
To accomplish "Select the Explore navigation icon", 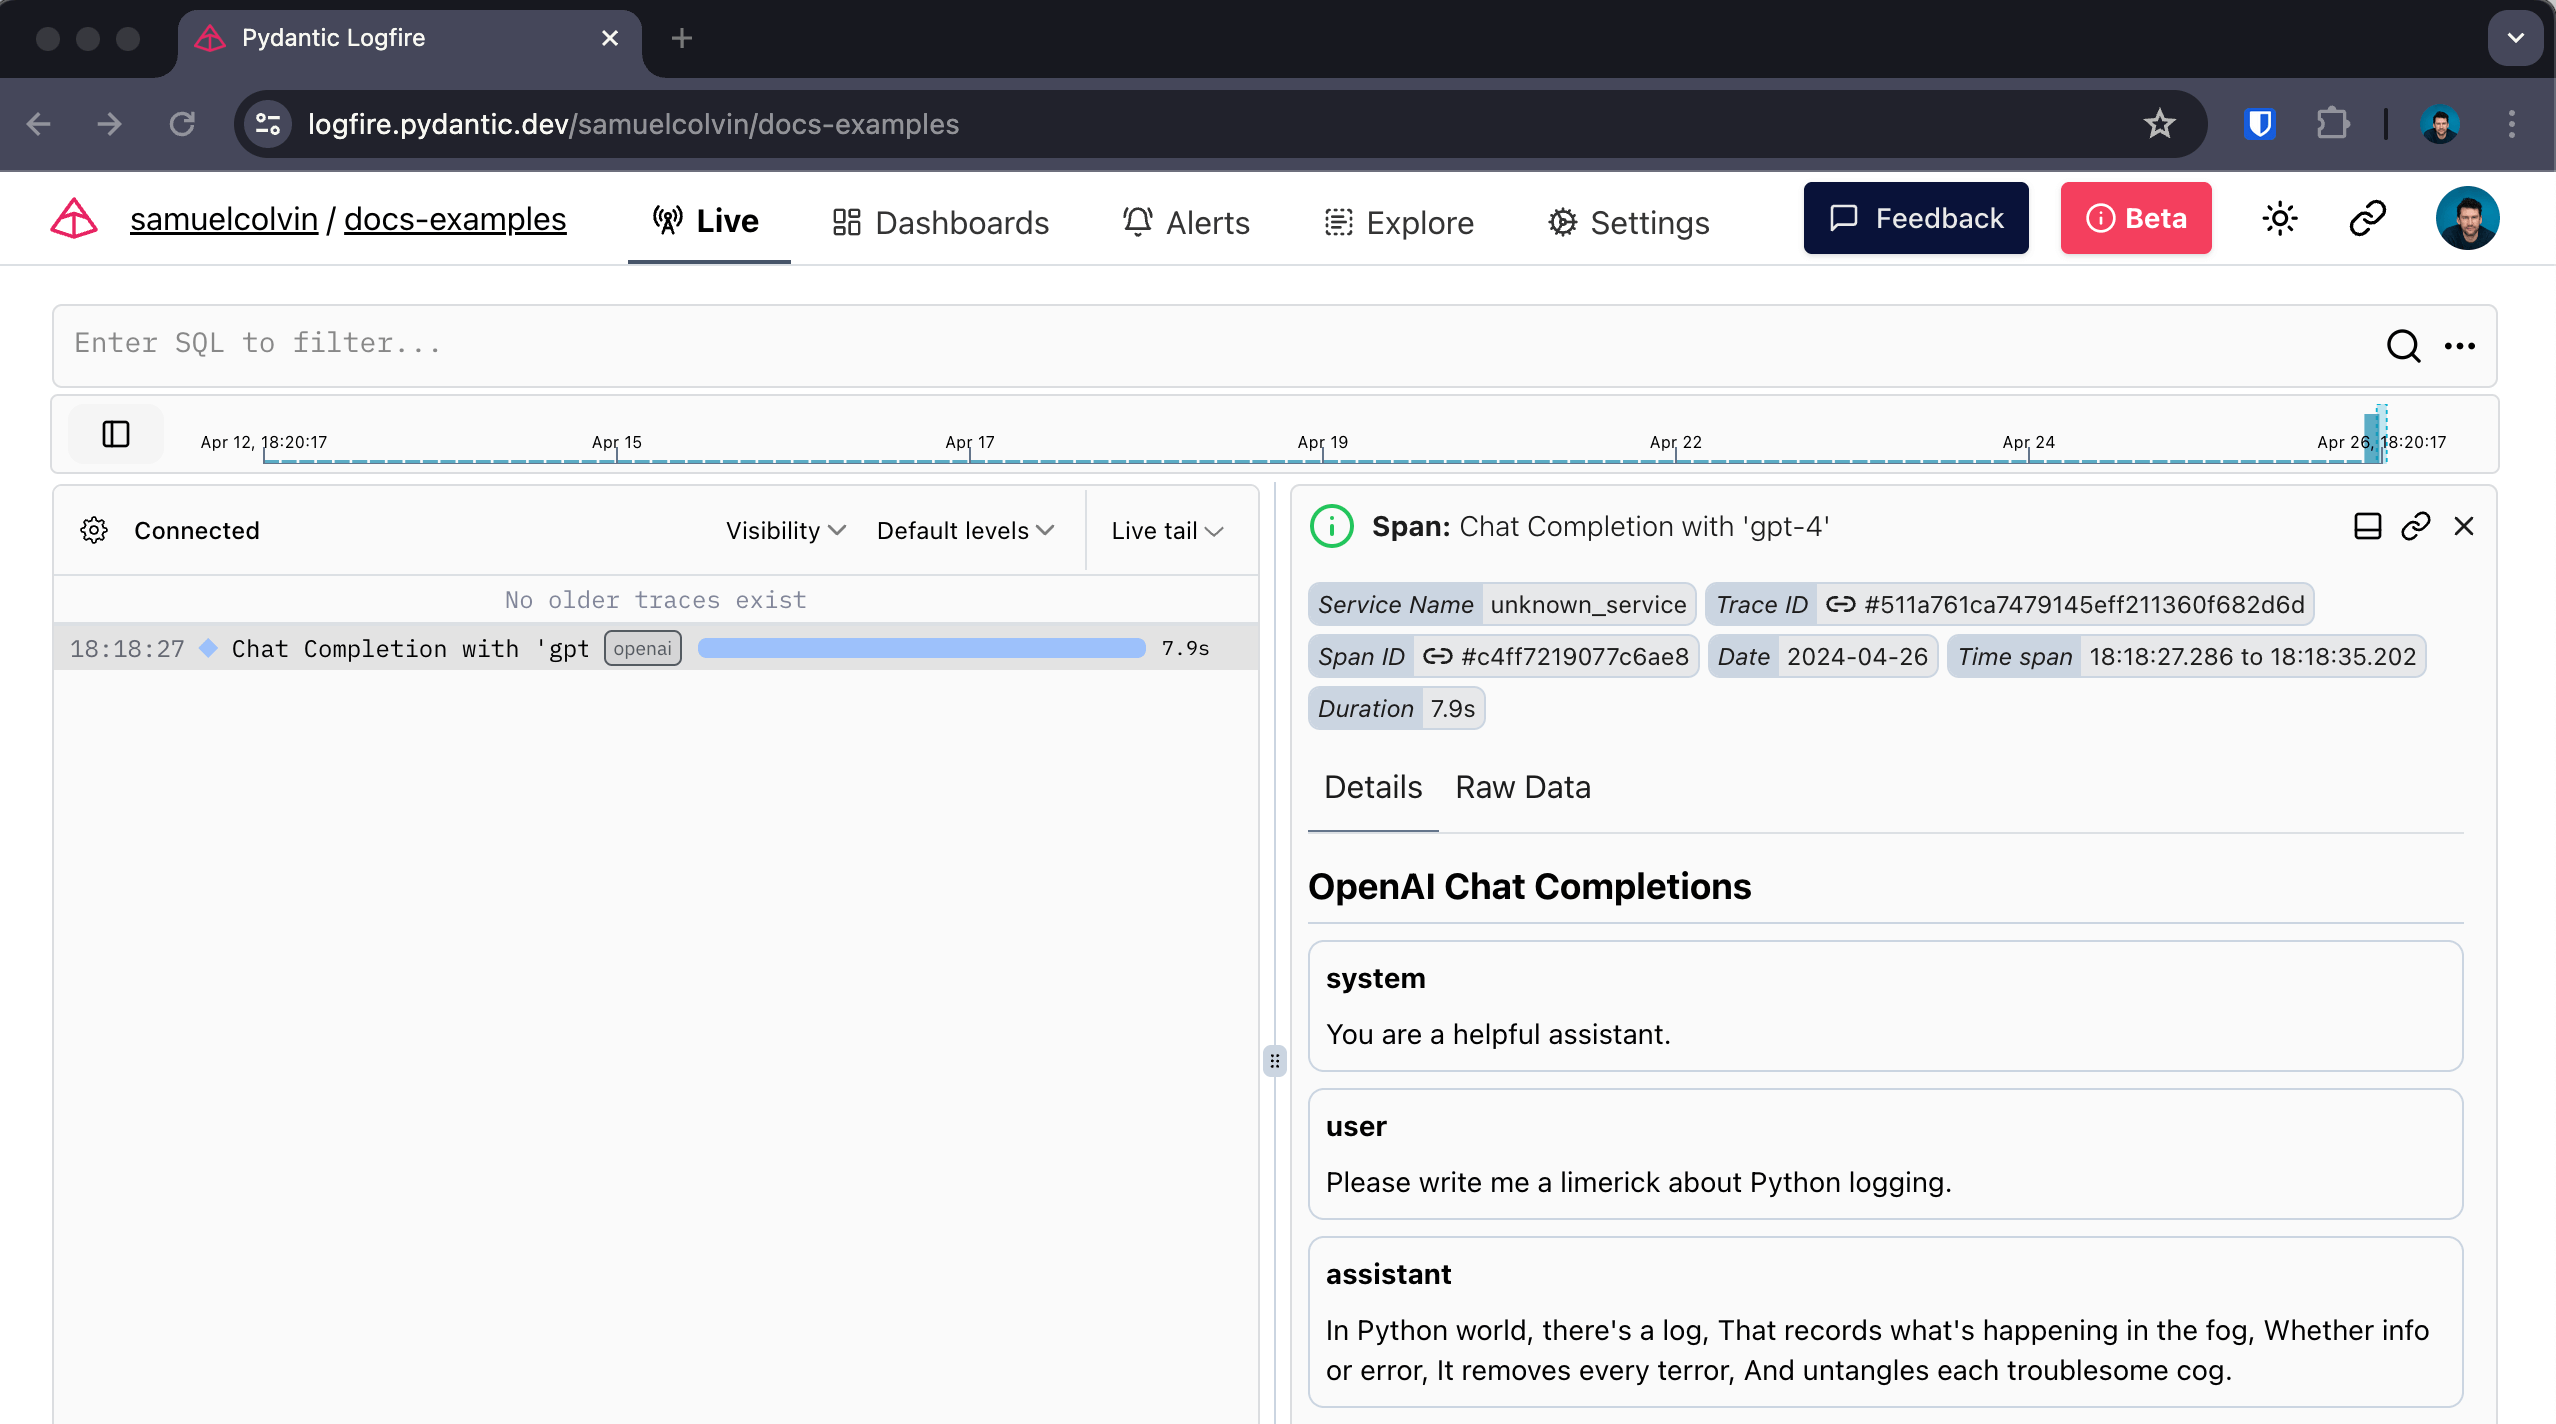I will [x=1338, y=222].
